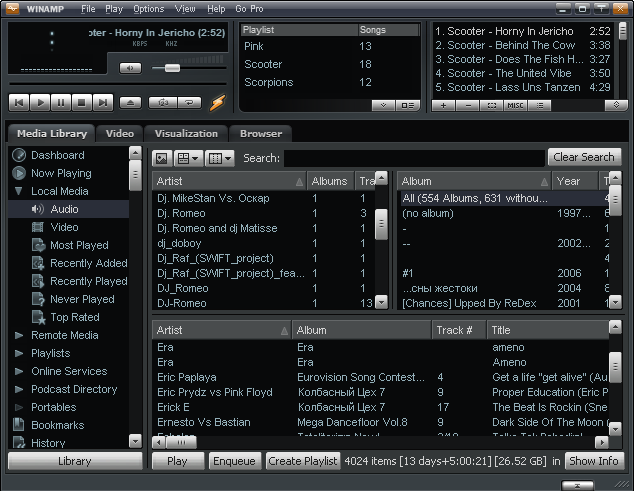Image resolution: width=634 pixels, height=491 pixels.
Task: Click the orange lightning bolt icon
Action: 218,103
